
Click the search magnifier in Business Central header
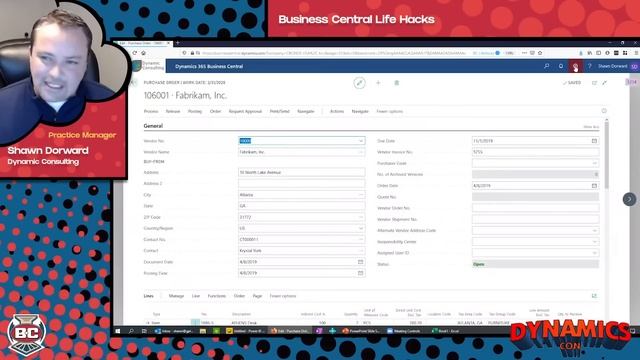[547, 66]
